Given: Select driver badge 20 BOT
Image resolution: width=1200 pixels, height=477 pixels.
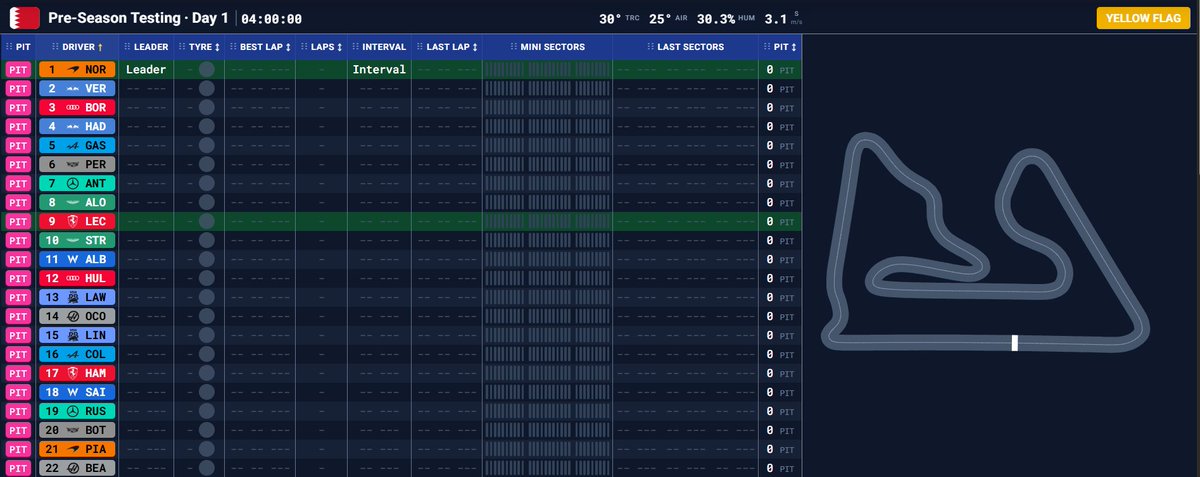Looking at the screenshot, I should [x=76, y=430].
